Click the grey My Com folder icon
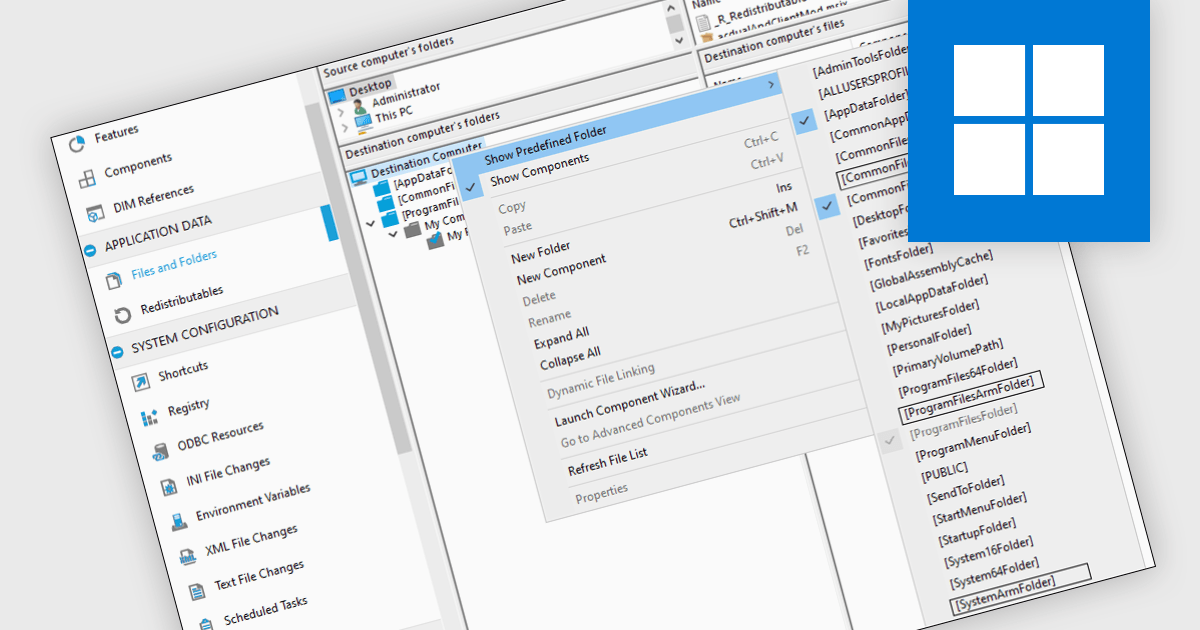 411,229
